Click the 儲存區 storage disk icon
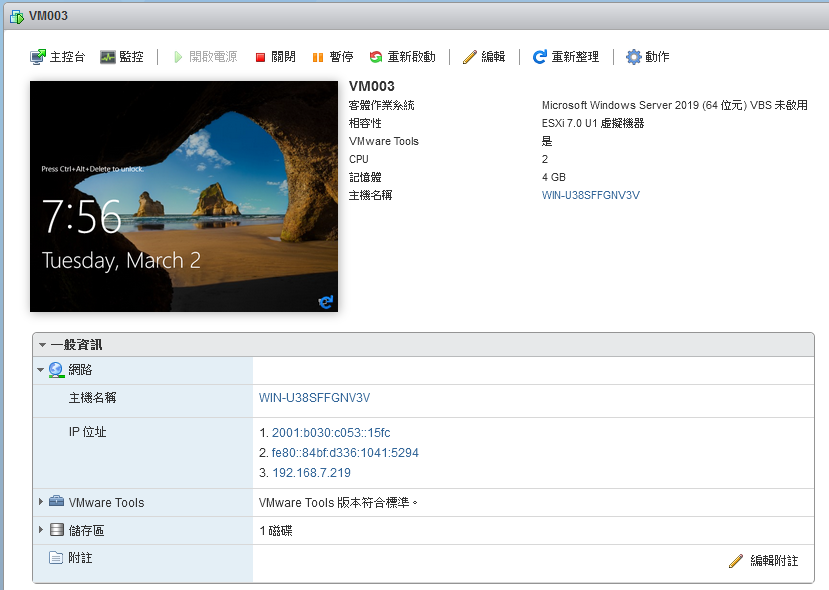This screenshot has height=590, width=829. [x=57, y=529]
